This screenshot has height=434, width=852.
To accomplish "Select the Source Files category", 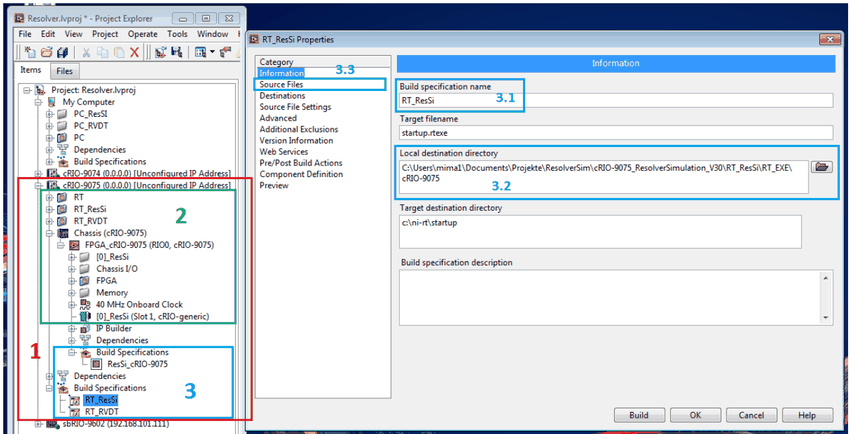I will (x=281, y=84).
